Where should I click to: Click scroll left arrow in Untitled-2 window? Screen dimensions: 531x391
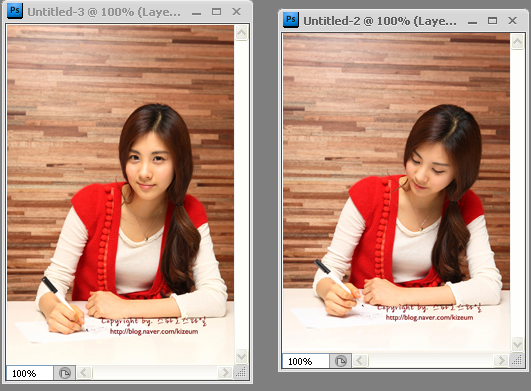point(360,361)
